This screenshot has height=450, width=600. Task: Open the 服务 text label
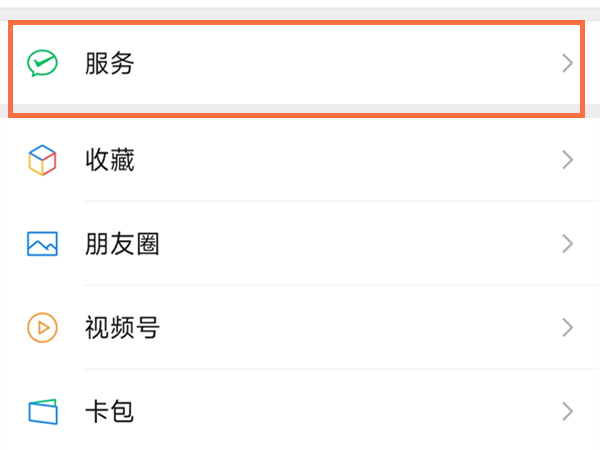click(110, 64)
